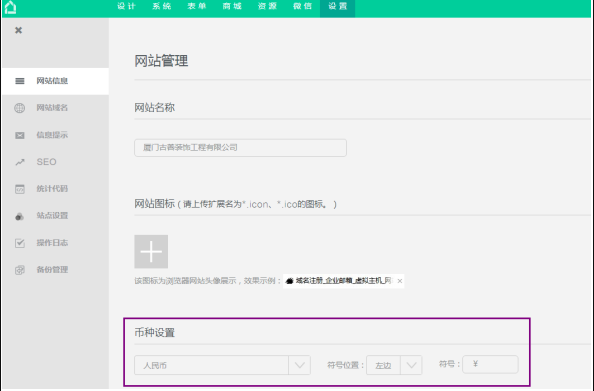This screenshot has height=391, width=594.
Task: Click the 网站管理 page heading
Action: point(161,61)
